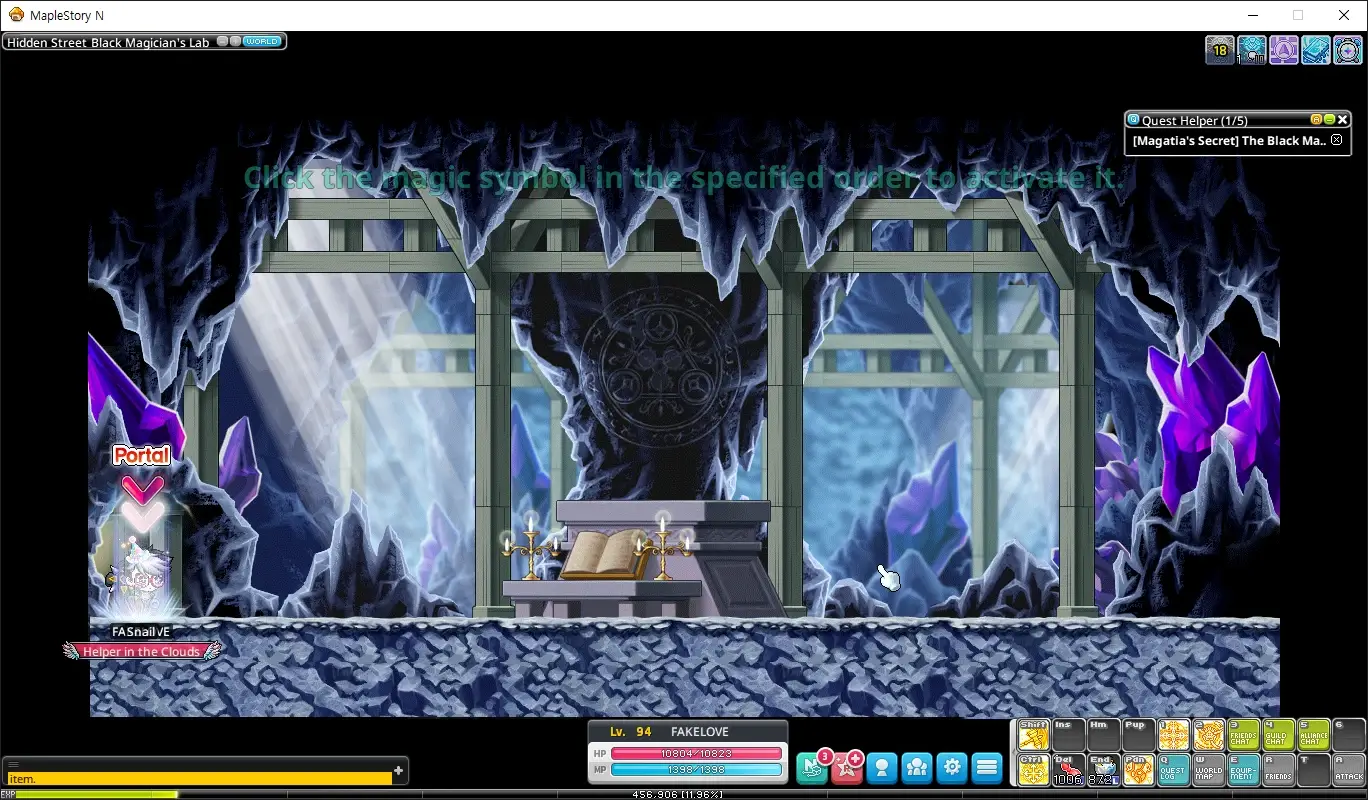This screenshot has width=1368, height=800.
Task: Open the chat menu lines icon
Action: 13,764
